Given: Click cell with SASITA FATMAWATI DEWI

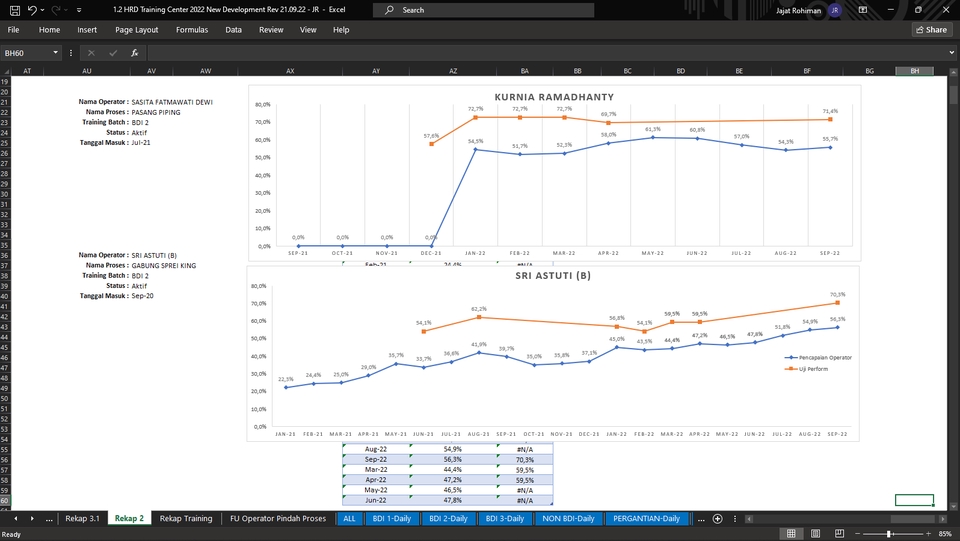Looking at the screenshot, I should [172, 102].
